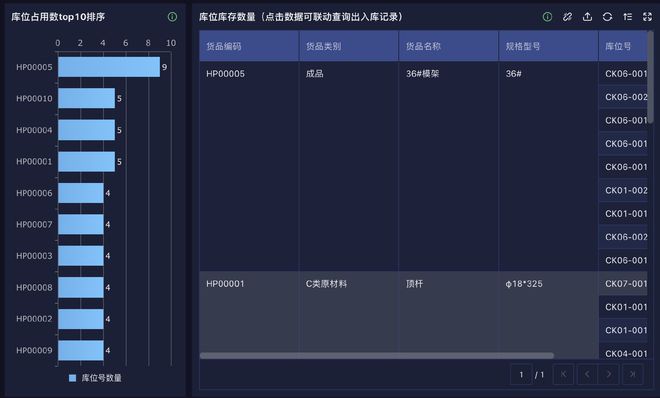Click the 规格型号 column header

[548, 46]
